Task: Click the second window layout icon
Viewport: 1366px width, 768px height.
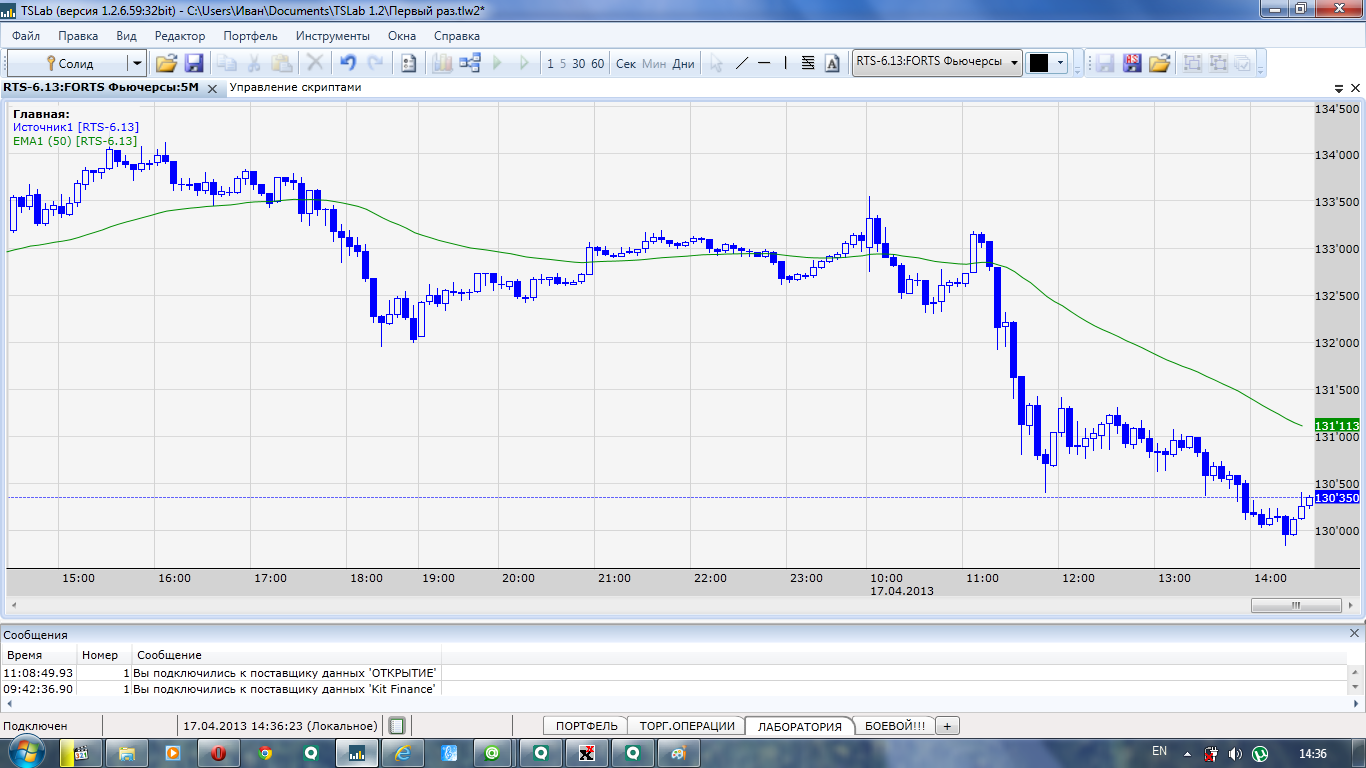Action: coord(1218,63)
